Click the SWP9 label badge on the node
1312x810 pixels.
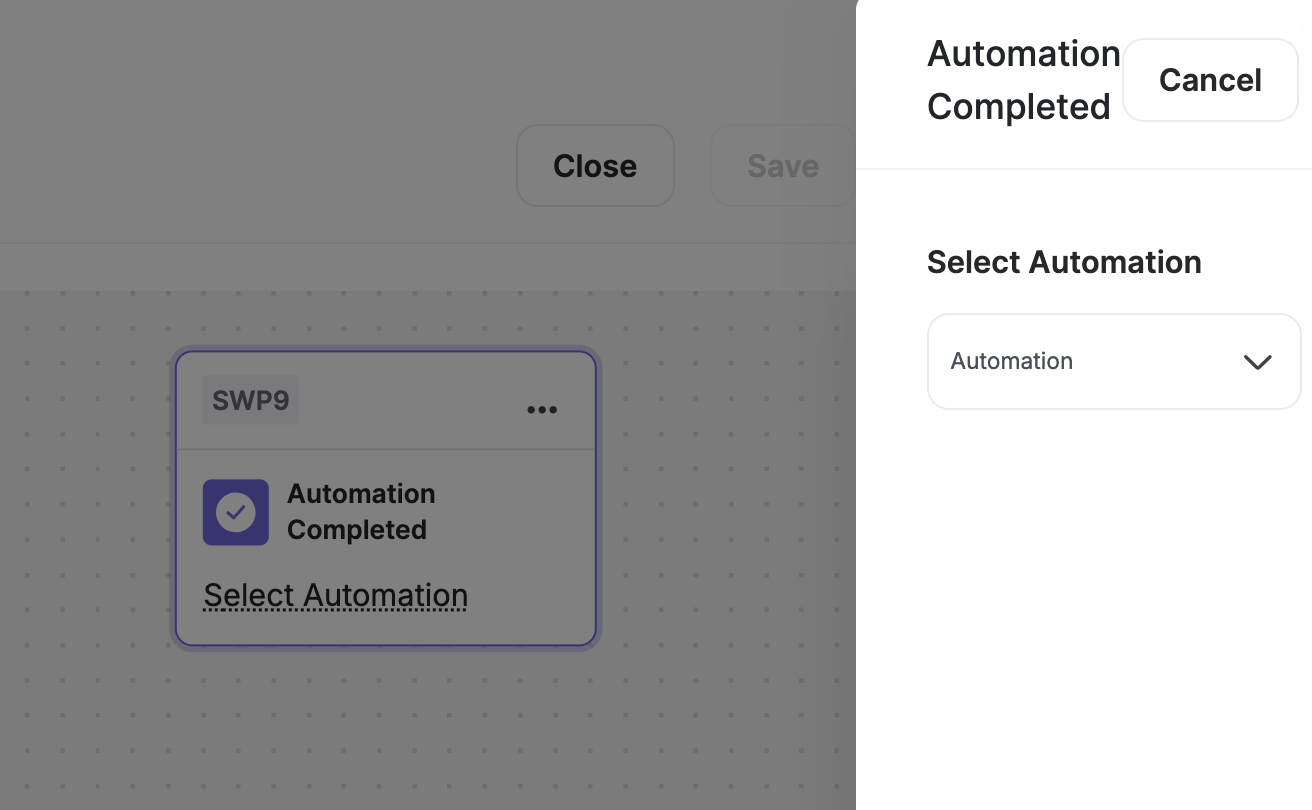click(249, 399)
